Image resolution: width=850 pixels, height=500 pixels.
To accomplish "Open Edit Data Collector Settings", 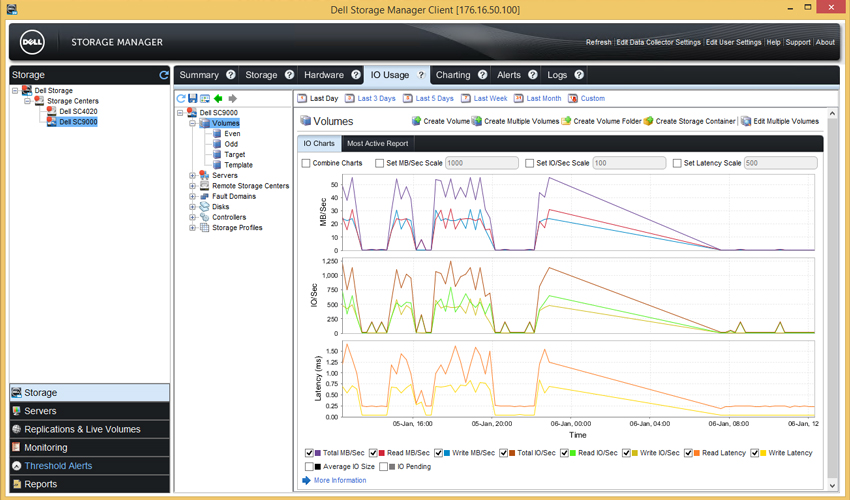I will (658, 42).
